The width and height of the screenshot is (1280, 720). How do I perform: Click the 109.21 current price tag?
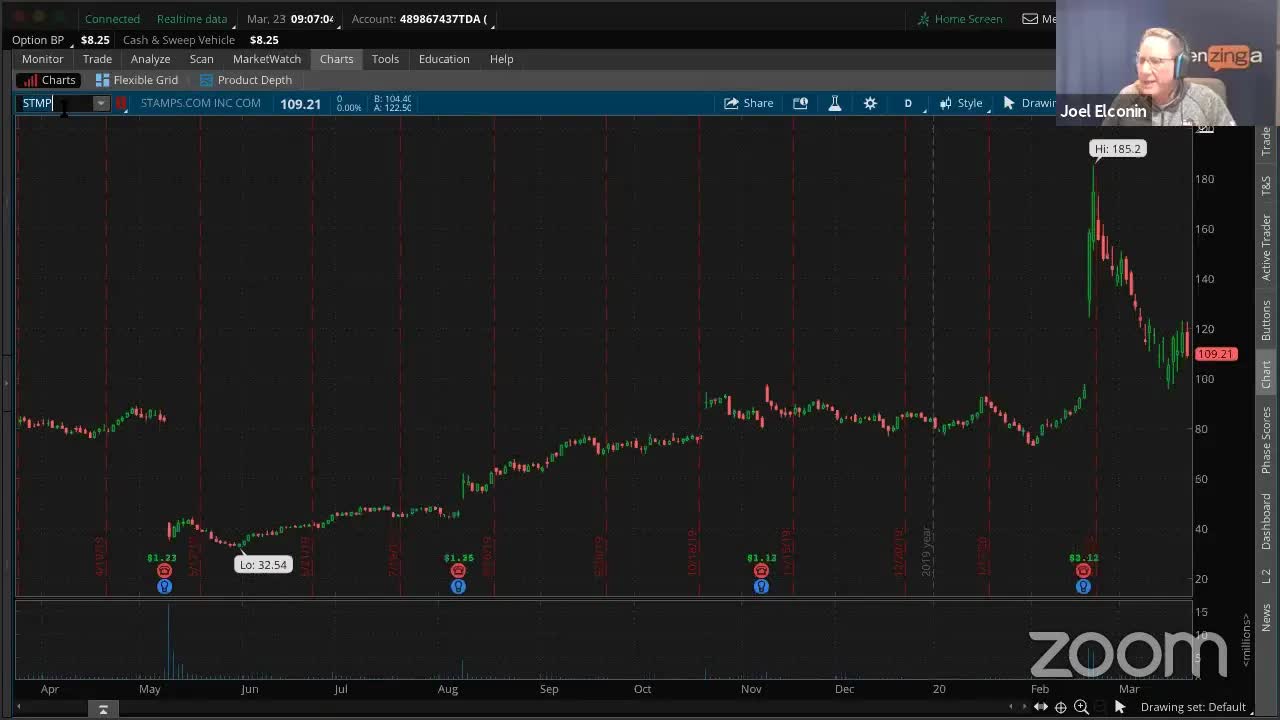tap(1216, 354)
